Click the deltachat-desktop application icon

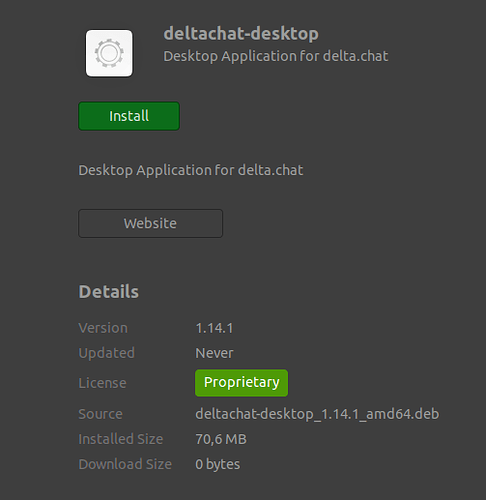point(109,53)
